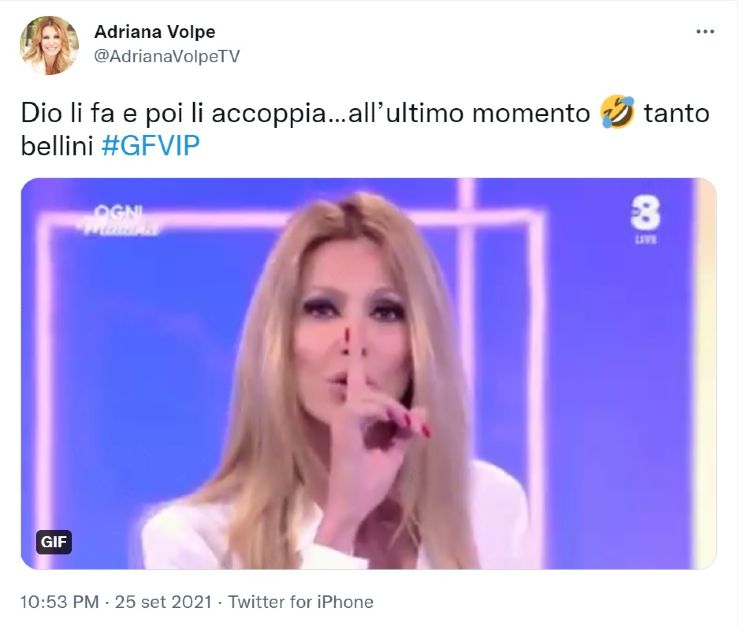Click the rolling laughing emoji in the tweet
The width and height of the screenshot is (740, 627).
click(617, 111)
